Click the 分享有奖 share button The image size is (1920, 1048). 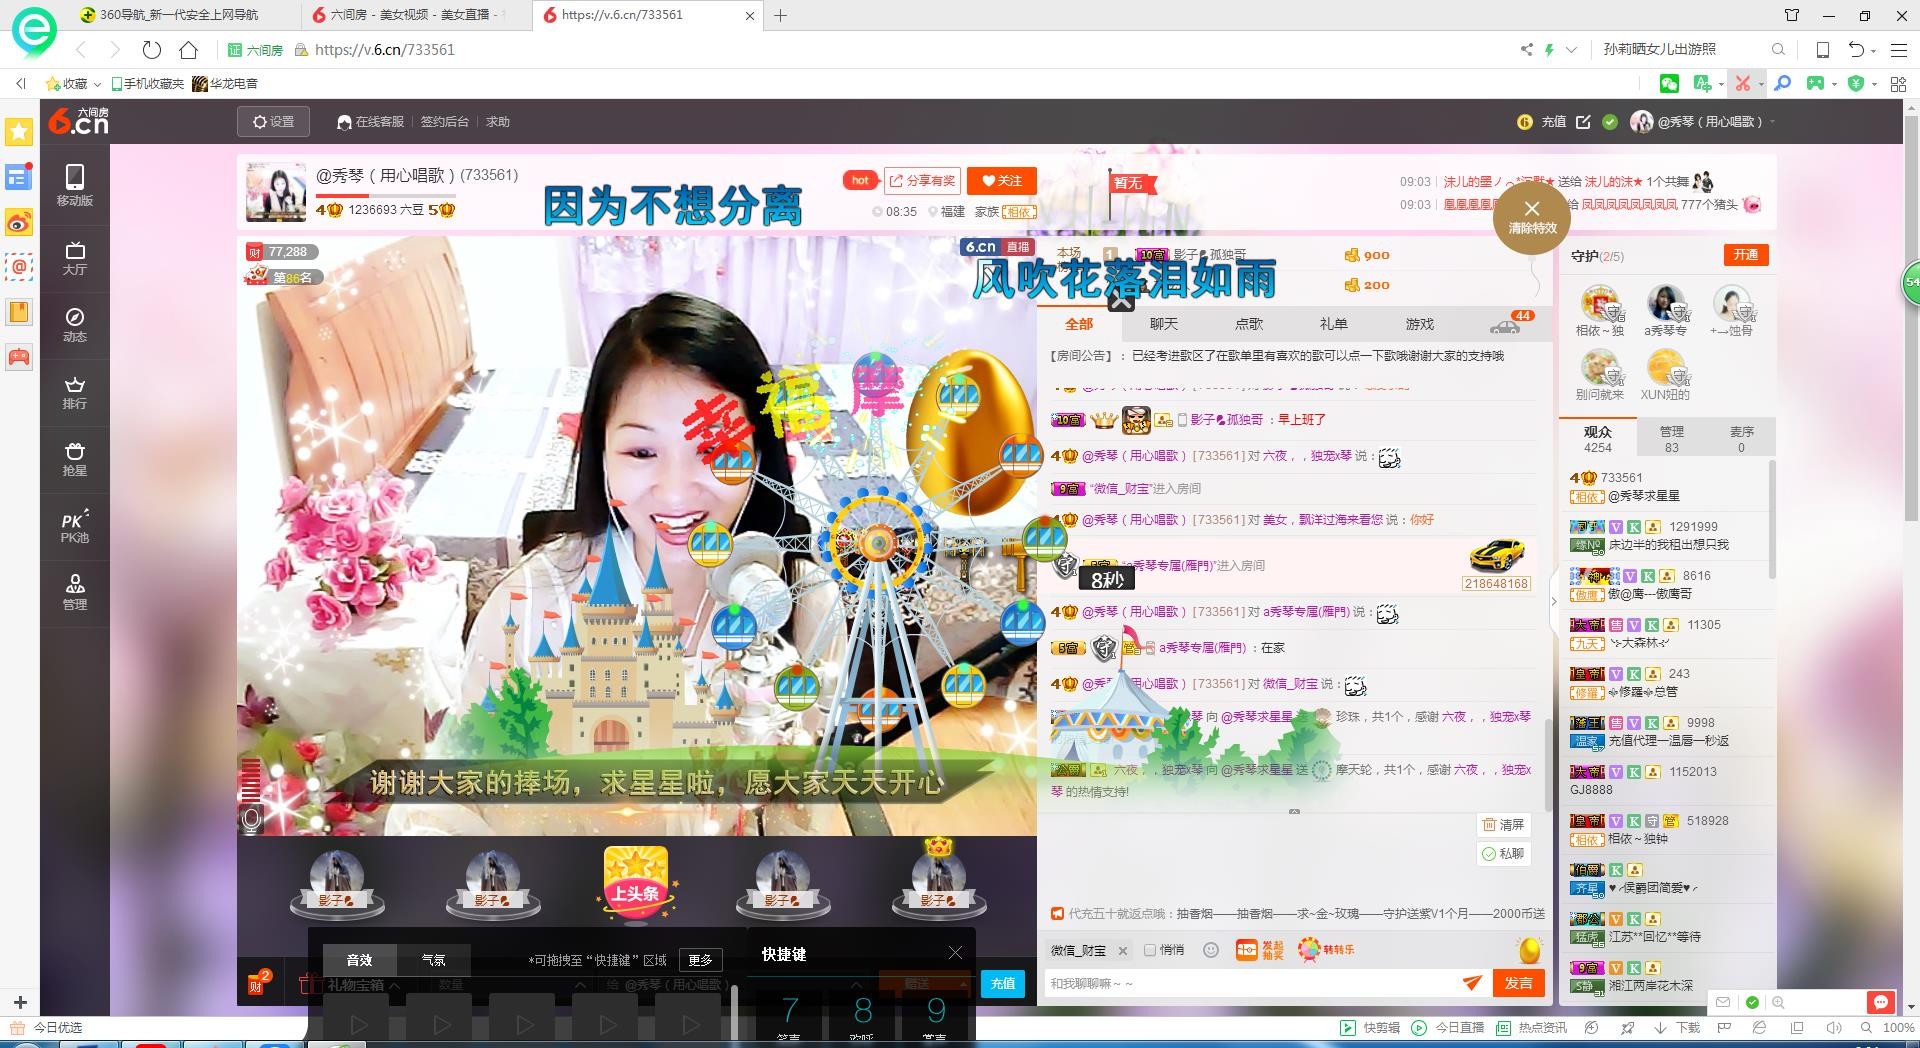pos(922,181)
